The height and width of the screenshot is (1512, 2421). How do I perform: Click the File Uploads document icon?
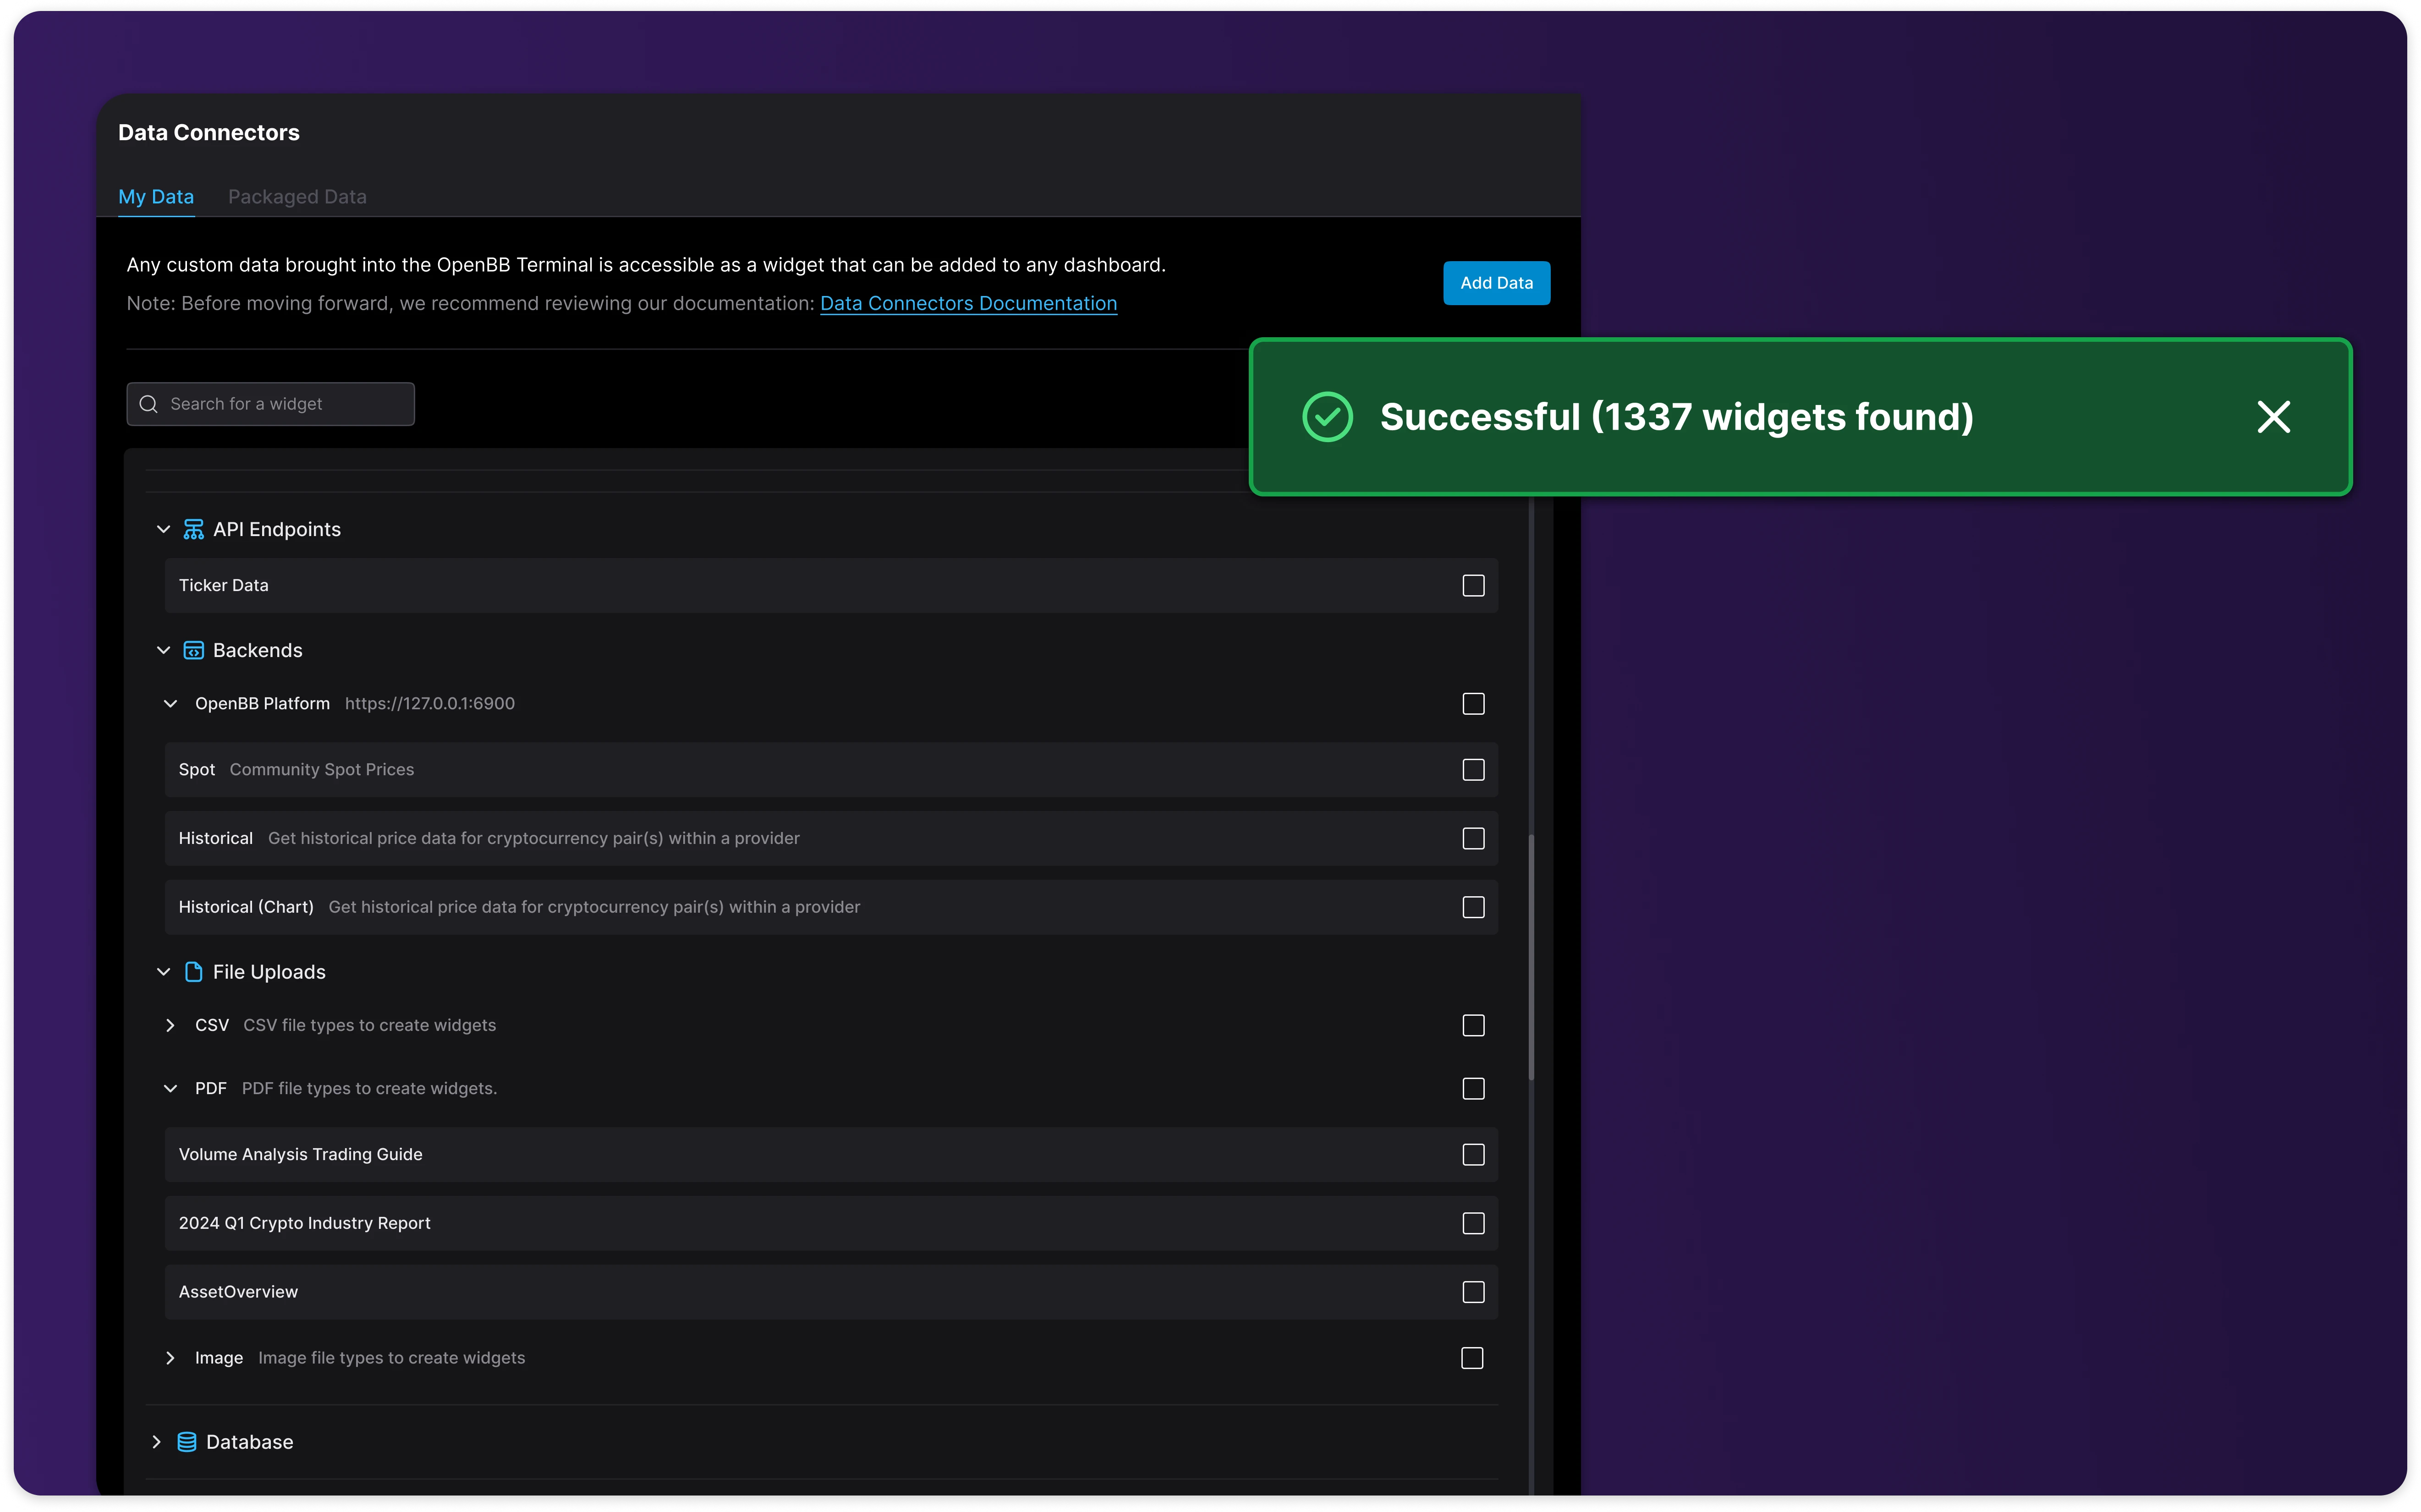193,972
